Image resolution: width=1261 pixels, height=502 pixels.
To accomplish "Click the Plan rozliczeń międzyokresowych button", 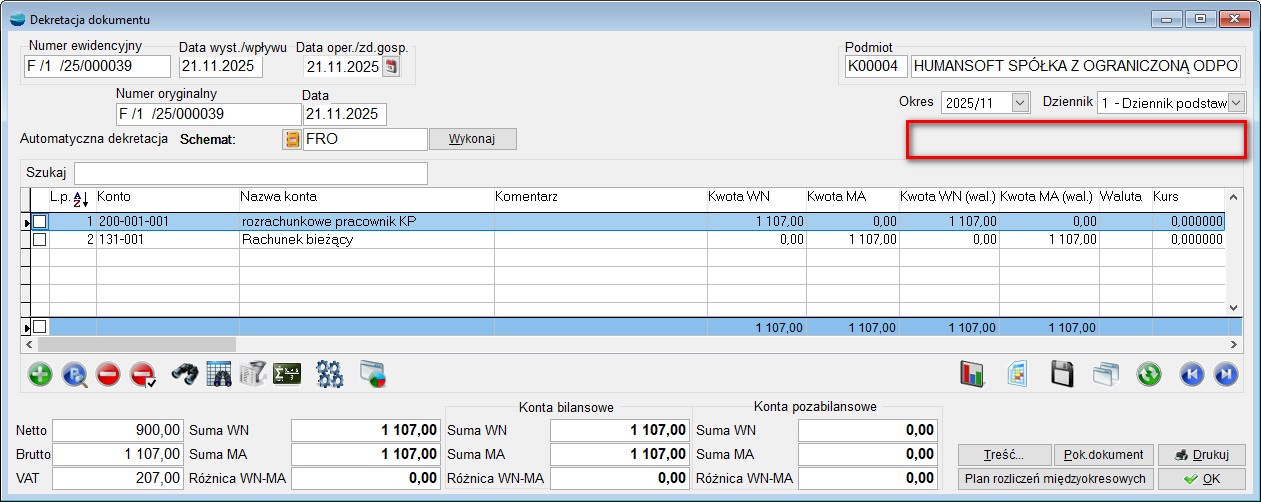I will pos(1054,478).
